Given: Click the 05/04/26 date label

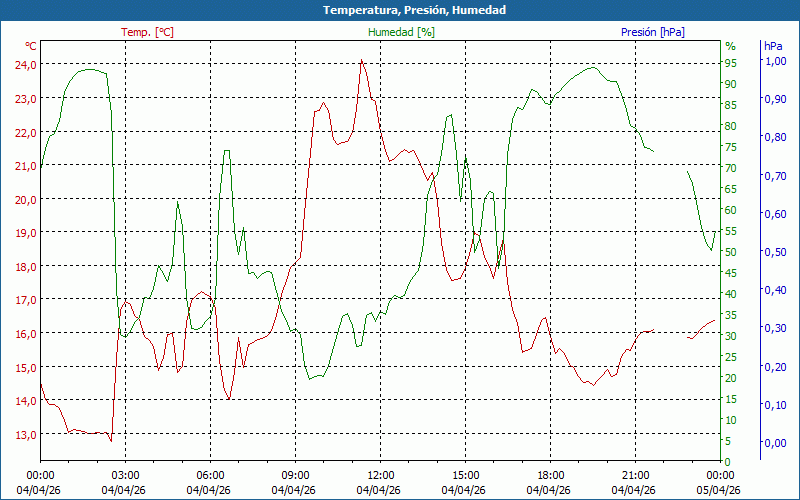Looking at the screenshot, I should coord(719,490).
